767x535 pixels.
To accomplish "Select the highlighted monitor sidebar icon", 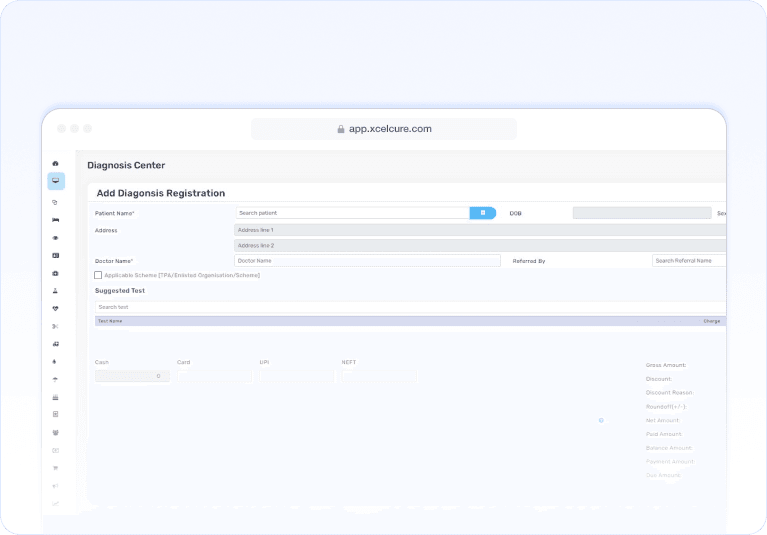I will pyautogui.click(x=56, y=181).
